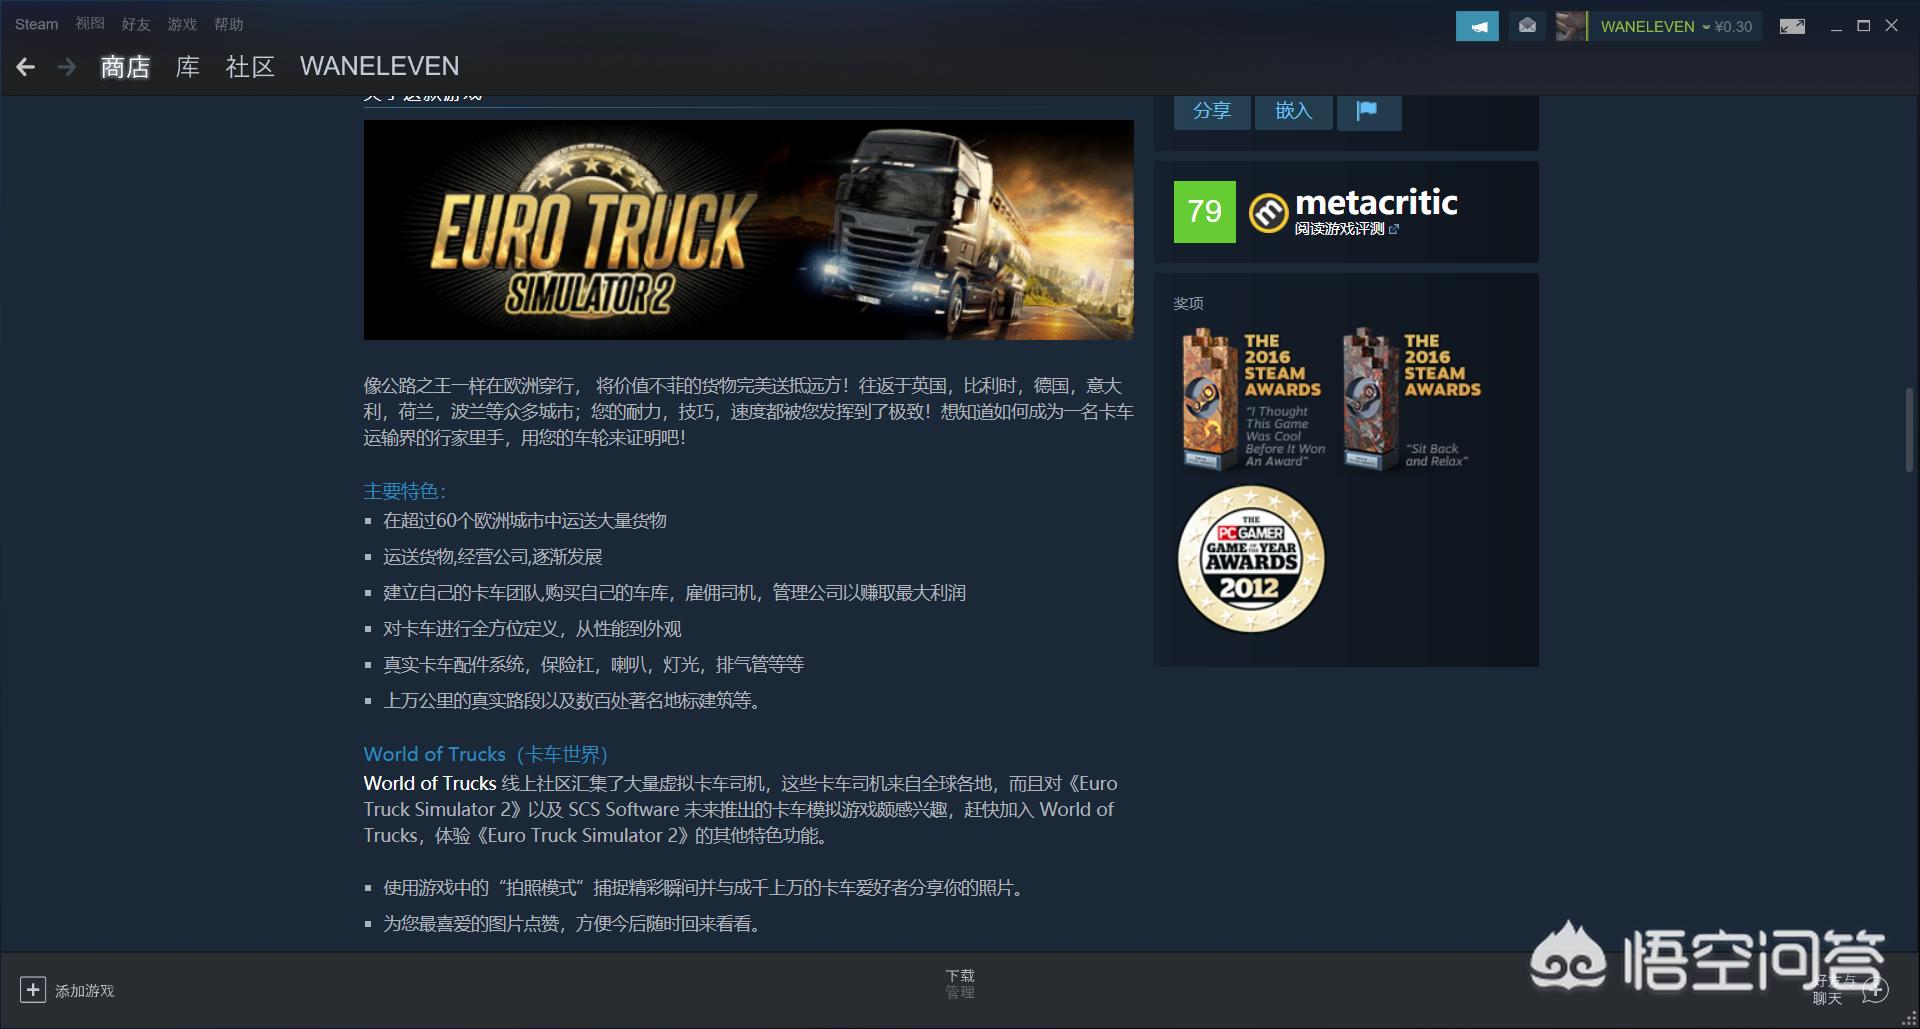Click bullet starting "上万公里的真实路段"

click(x=575, y=701)
